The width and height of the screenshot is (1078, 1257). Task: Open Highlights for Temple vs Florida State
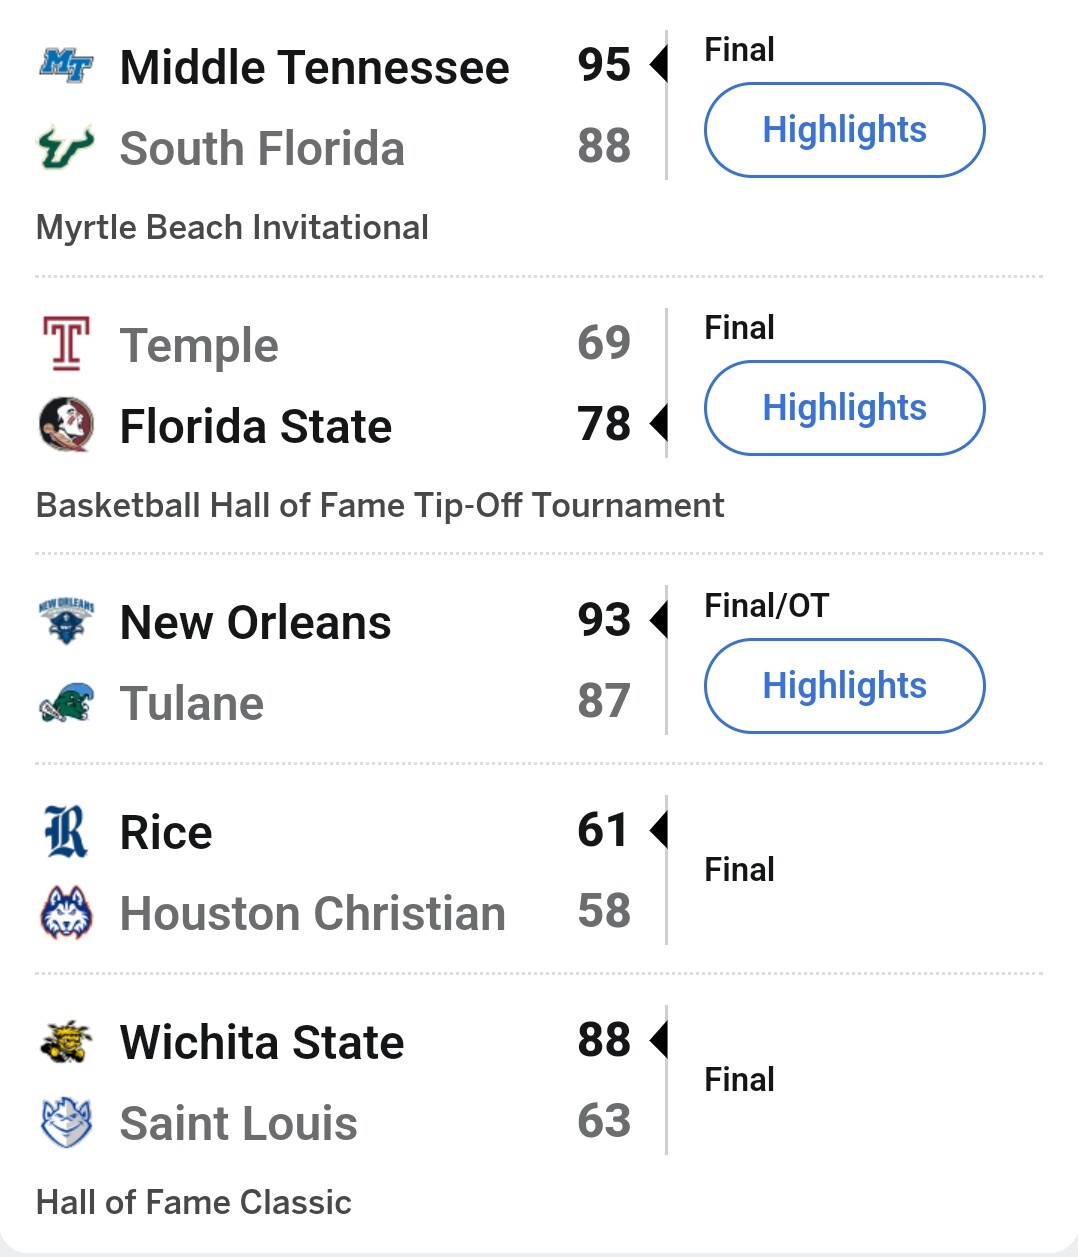tap(845, 408)
